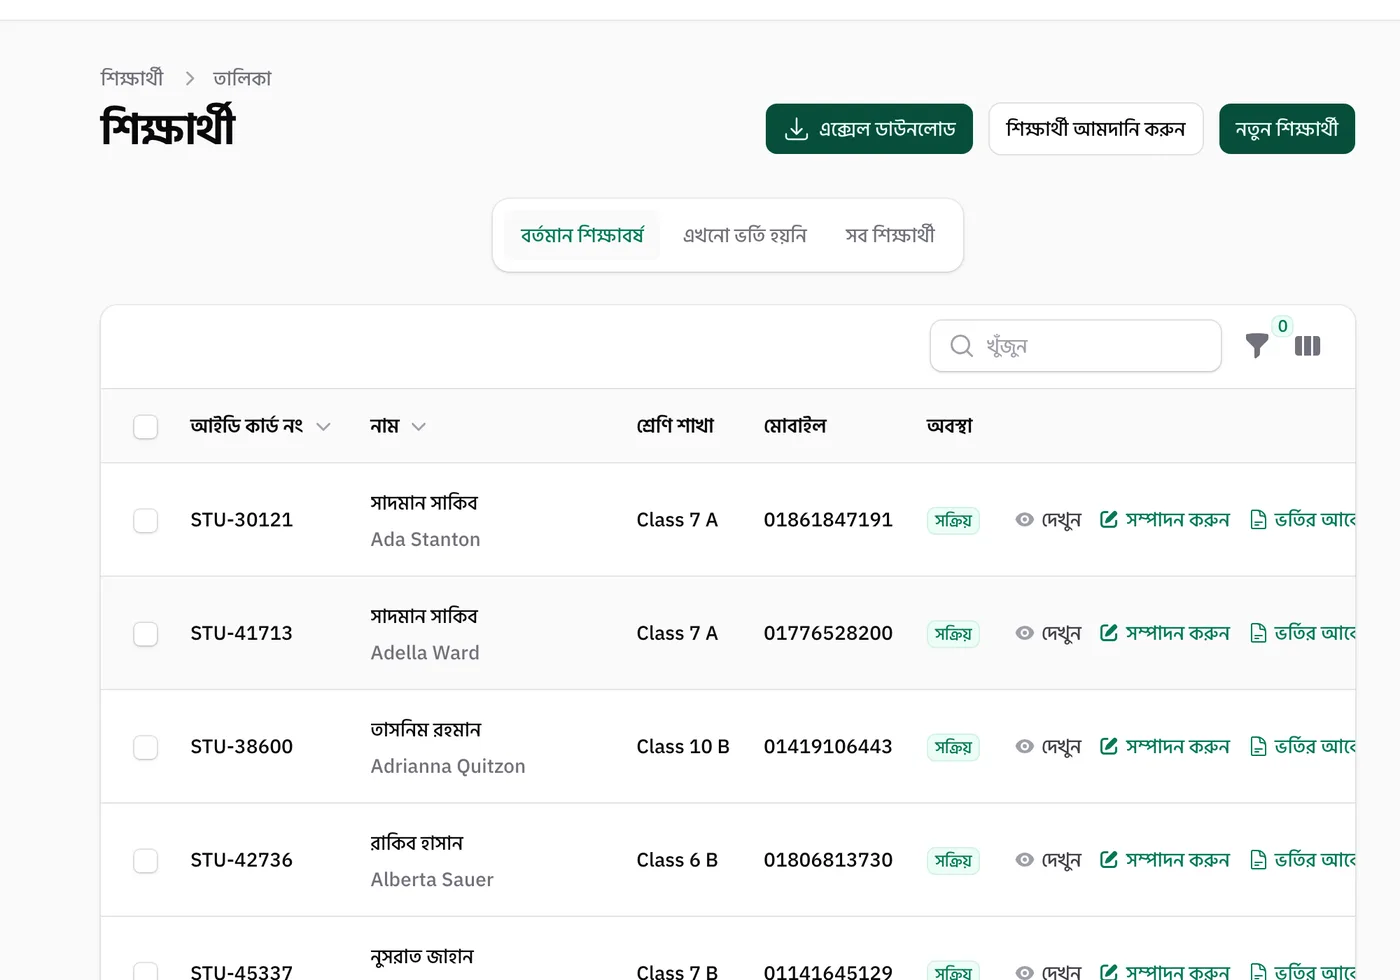Click the সক্রিয় status badge for STU-30121
This screenshot has height=980, width=1400.
tap(953, 521)
